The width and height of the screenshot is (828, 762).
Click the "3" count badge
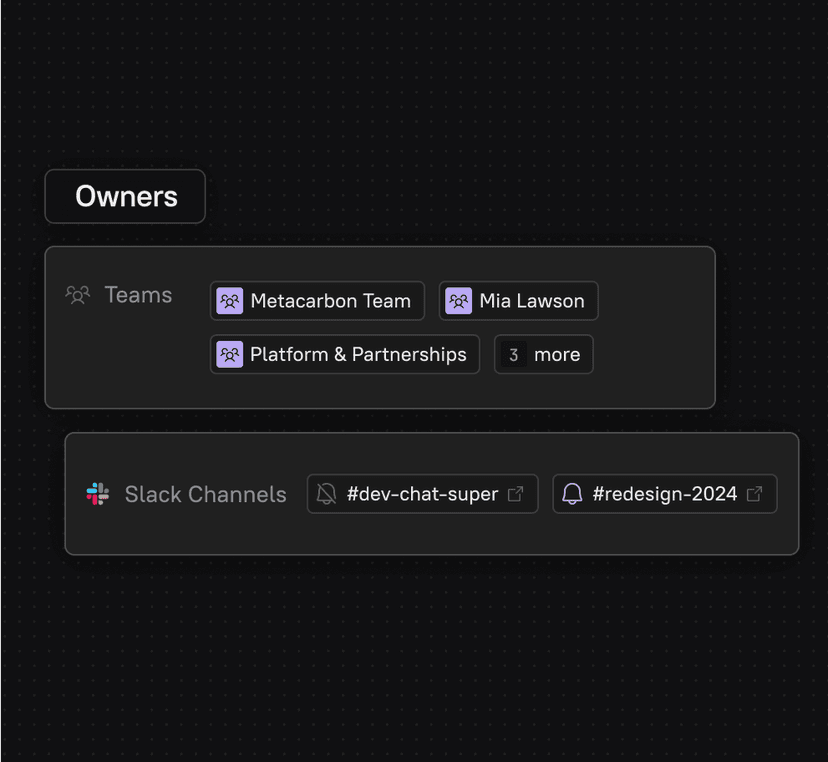pyautogui.click(x=514, y=355)
